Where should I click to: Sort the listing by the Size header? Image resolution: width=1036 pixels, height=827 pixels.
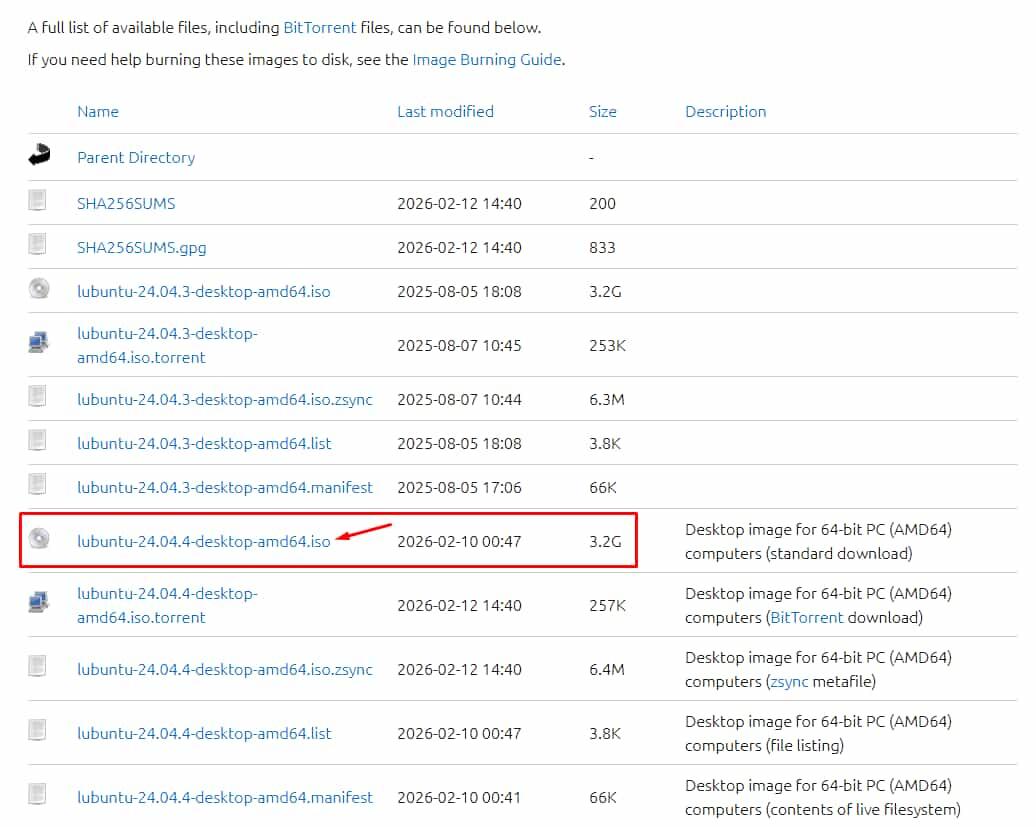(602, 112)
